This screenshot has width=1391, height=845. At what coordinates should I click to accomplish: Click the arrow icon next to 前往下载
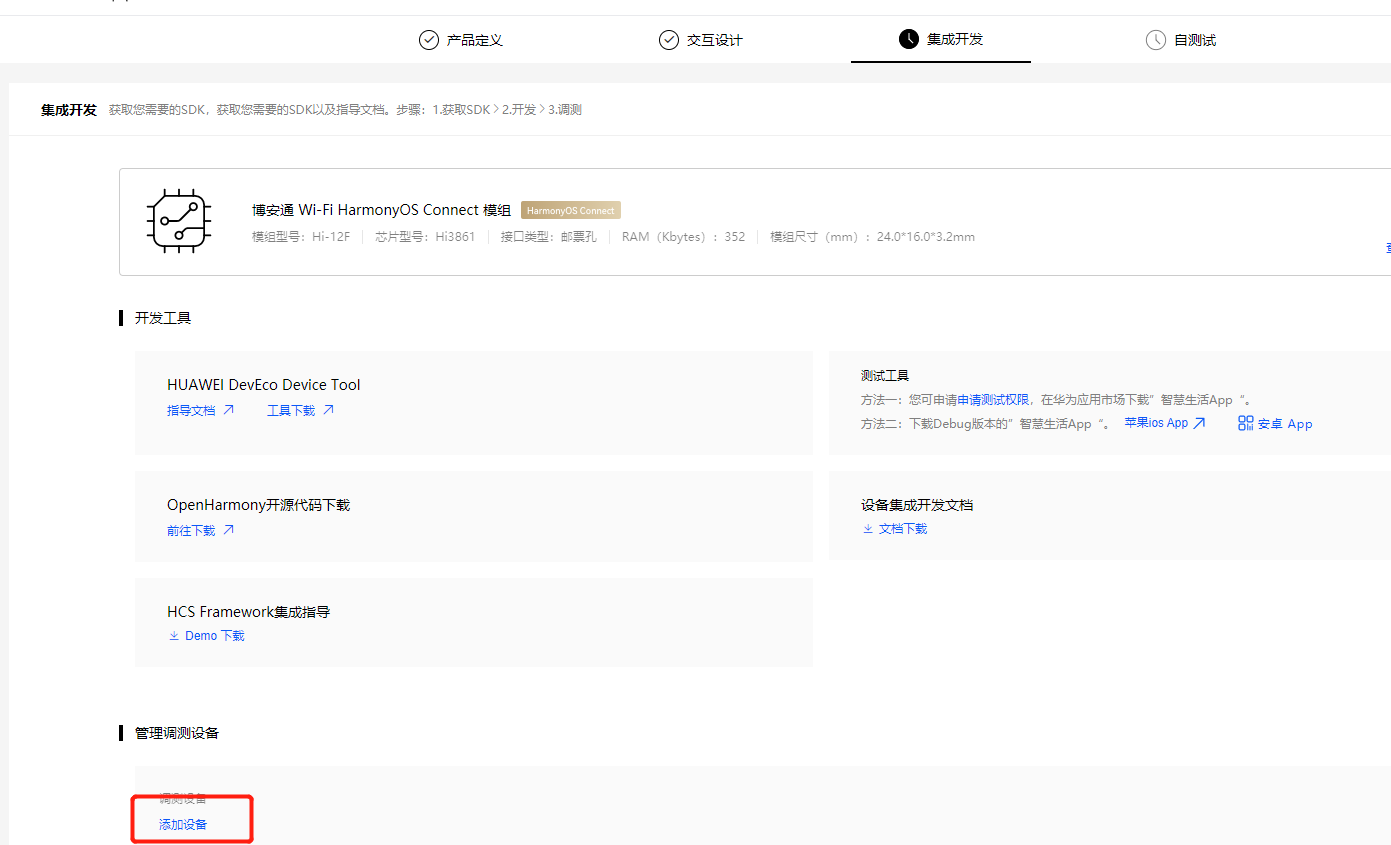click(x=228, y=531)
